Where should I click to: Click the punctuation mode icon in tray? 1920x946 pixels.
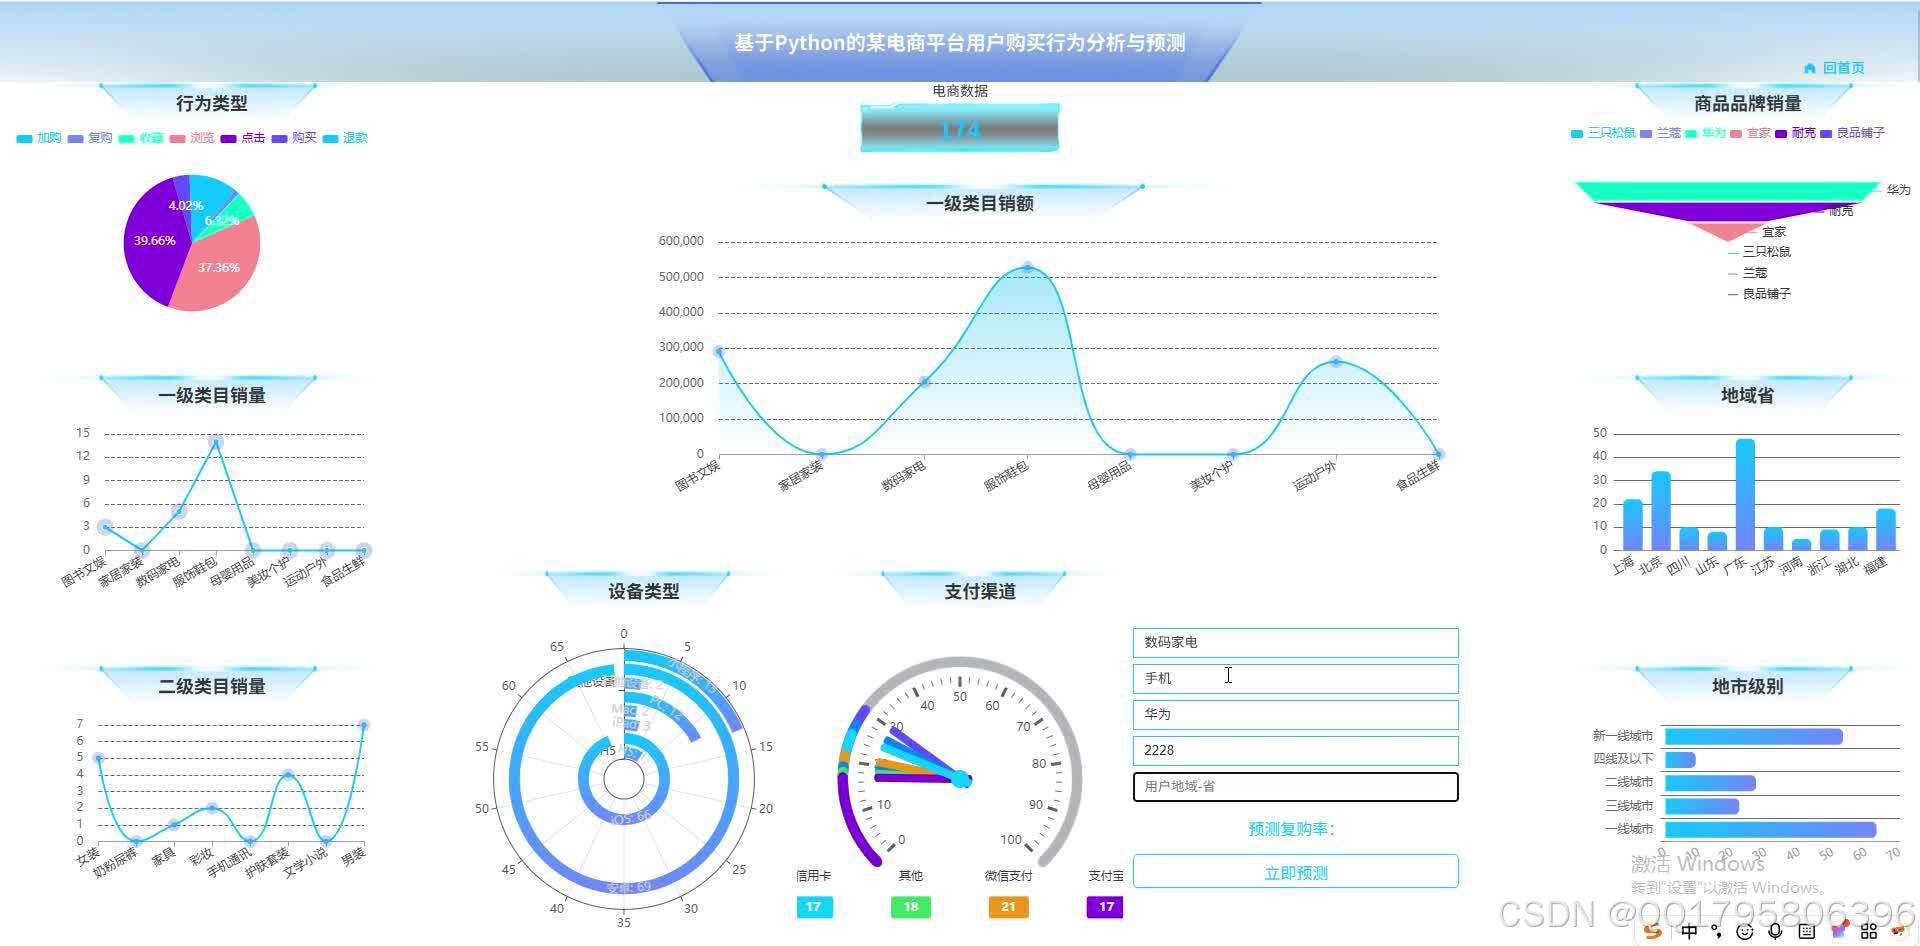tap(1717, 931)
